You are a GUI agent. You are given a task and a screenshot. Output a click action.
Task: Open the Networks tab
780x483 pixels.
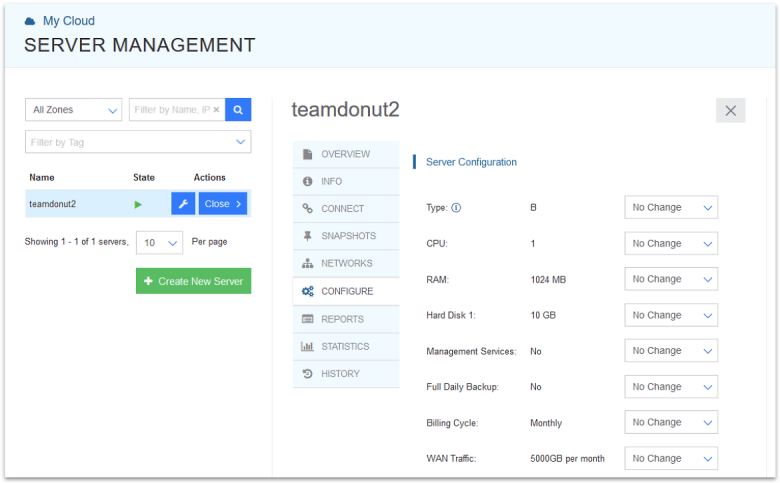tap(346, 263)
